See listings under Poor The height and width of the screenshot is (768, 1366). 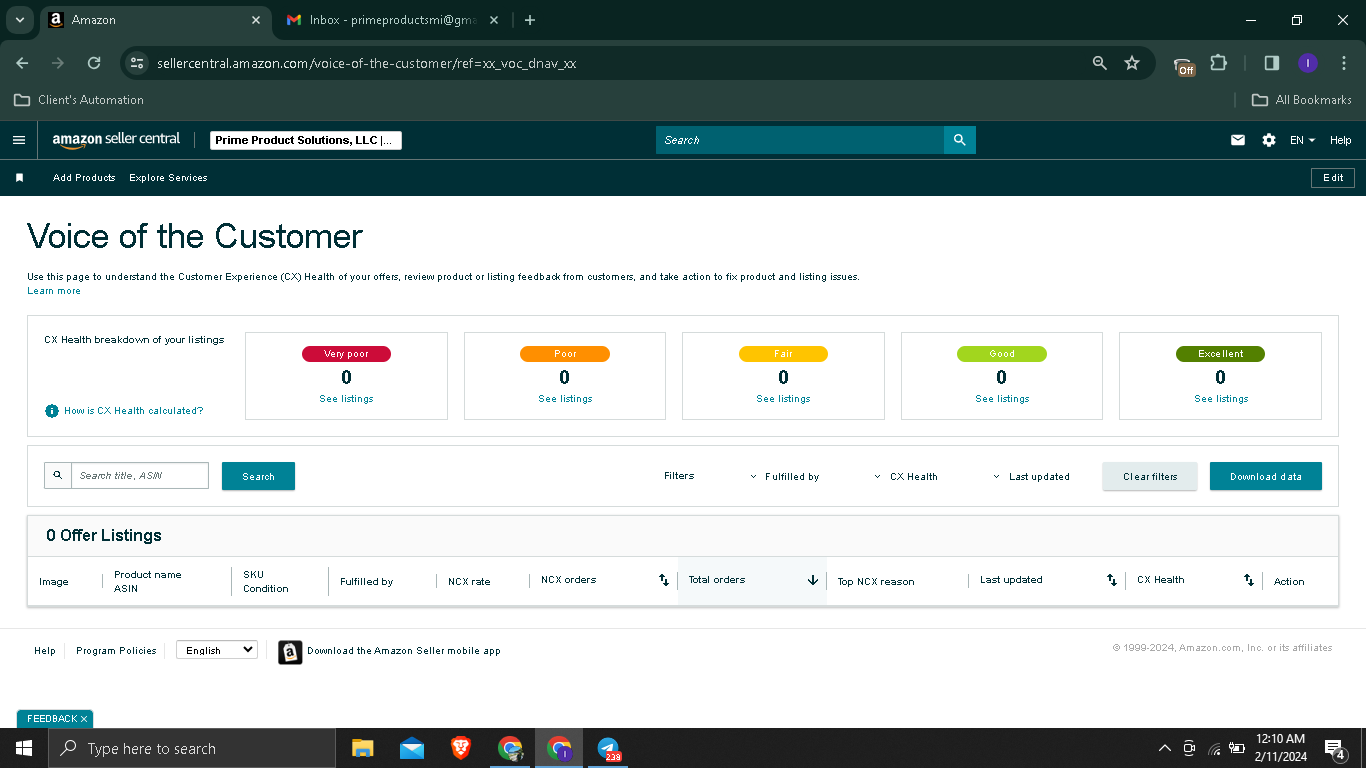[565, 399]
